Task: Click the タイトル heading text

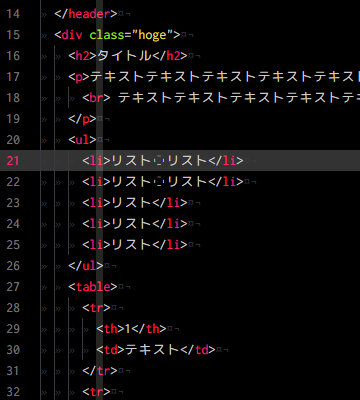Action: [x=124, y=56]
